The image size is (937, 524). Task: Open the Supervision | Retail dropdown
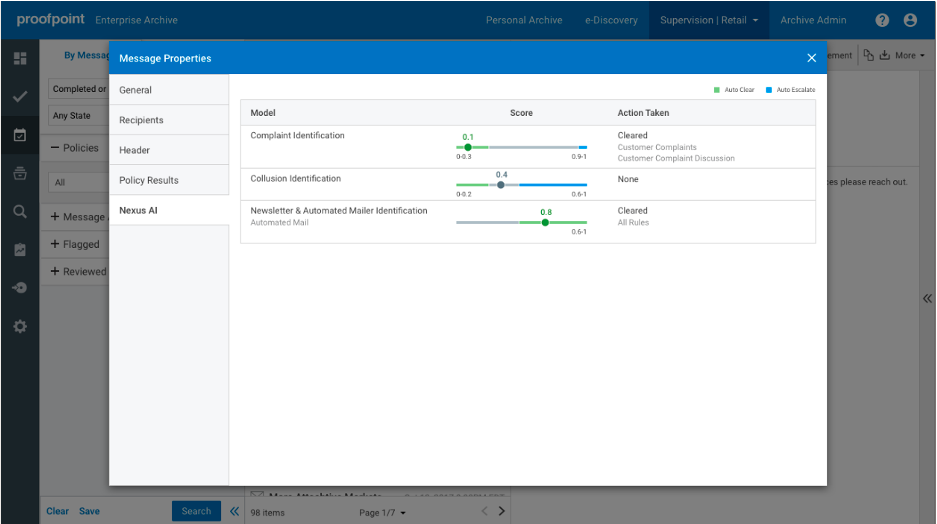coord(709,20)
